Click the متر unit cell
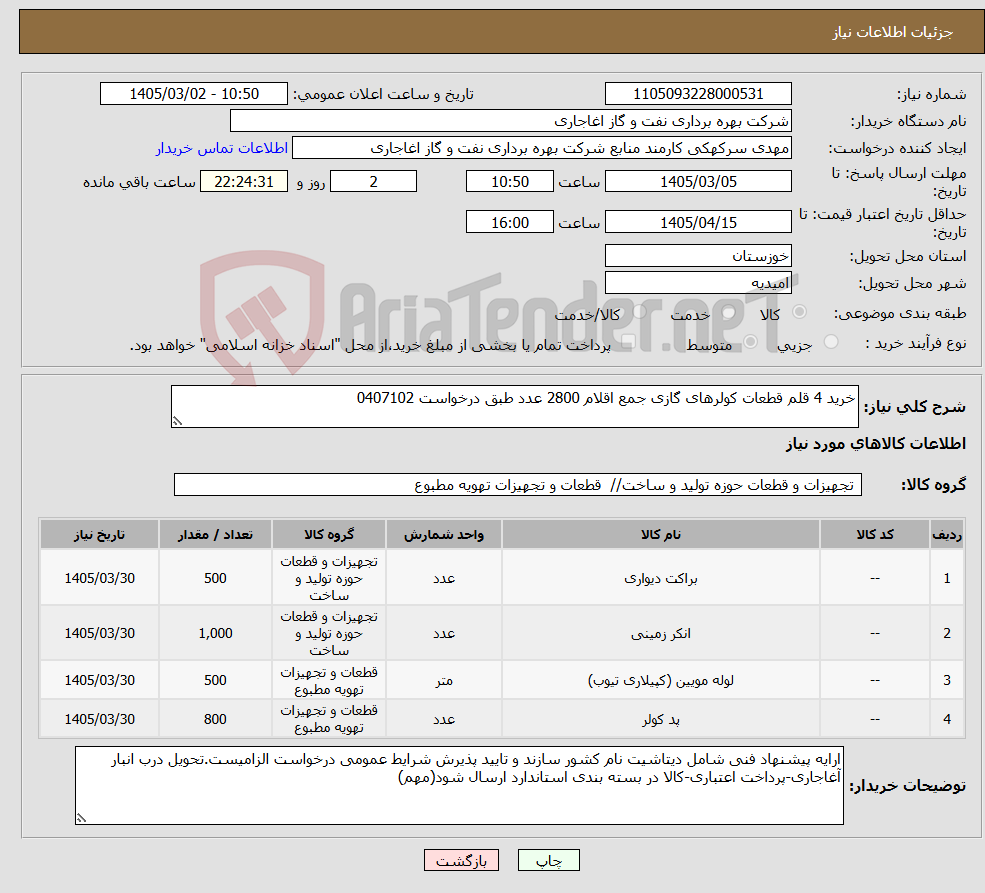This screenshot has height=893, width=985. click(x=444, y=680)
